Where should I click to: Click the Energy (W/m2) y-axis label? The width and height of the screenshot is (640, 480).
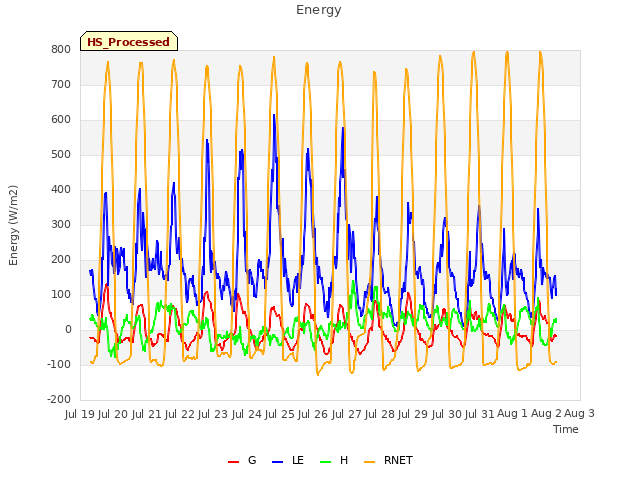[13, 225]
